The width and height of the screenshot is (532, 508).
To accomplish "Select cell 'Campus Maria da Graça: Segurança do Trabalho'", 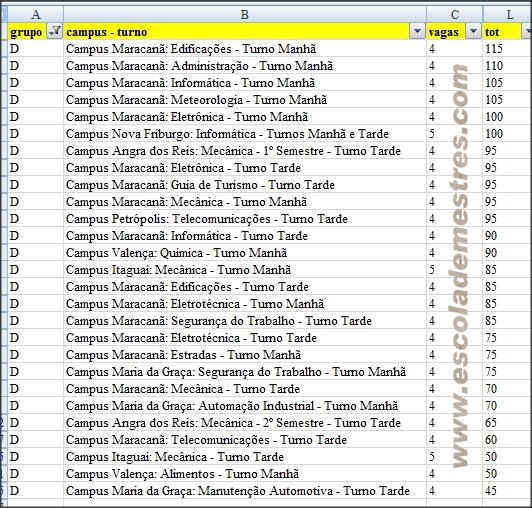I will (x=245, y=372).
